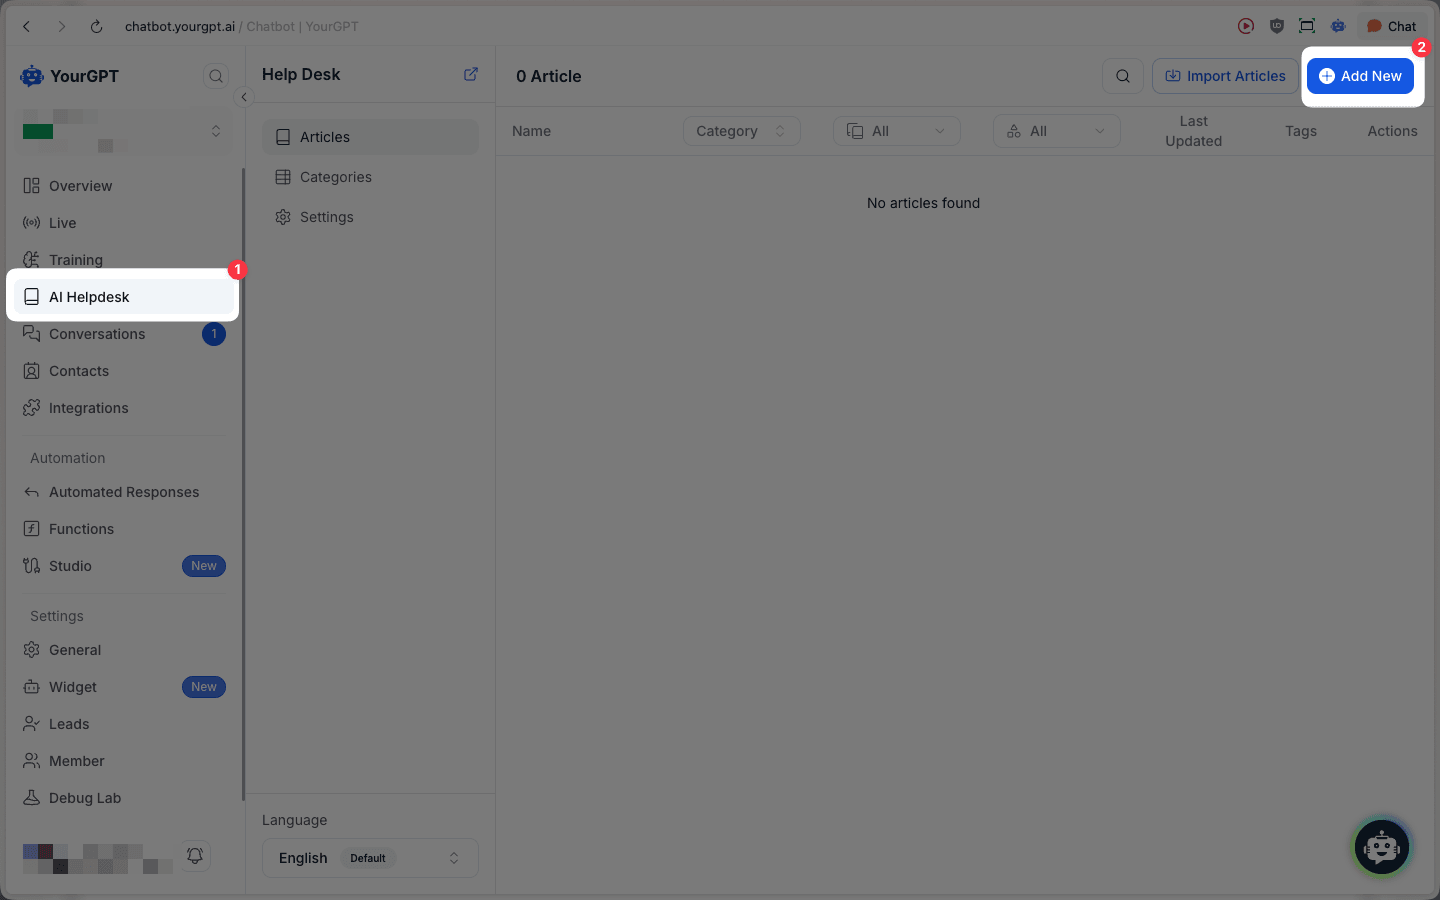
Task: Go to Conversations in sidebar
Action: [97, 334]
